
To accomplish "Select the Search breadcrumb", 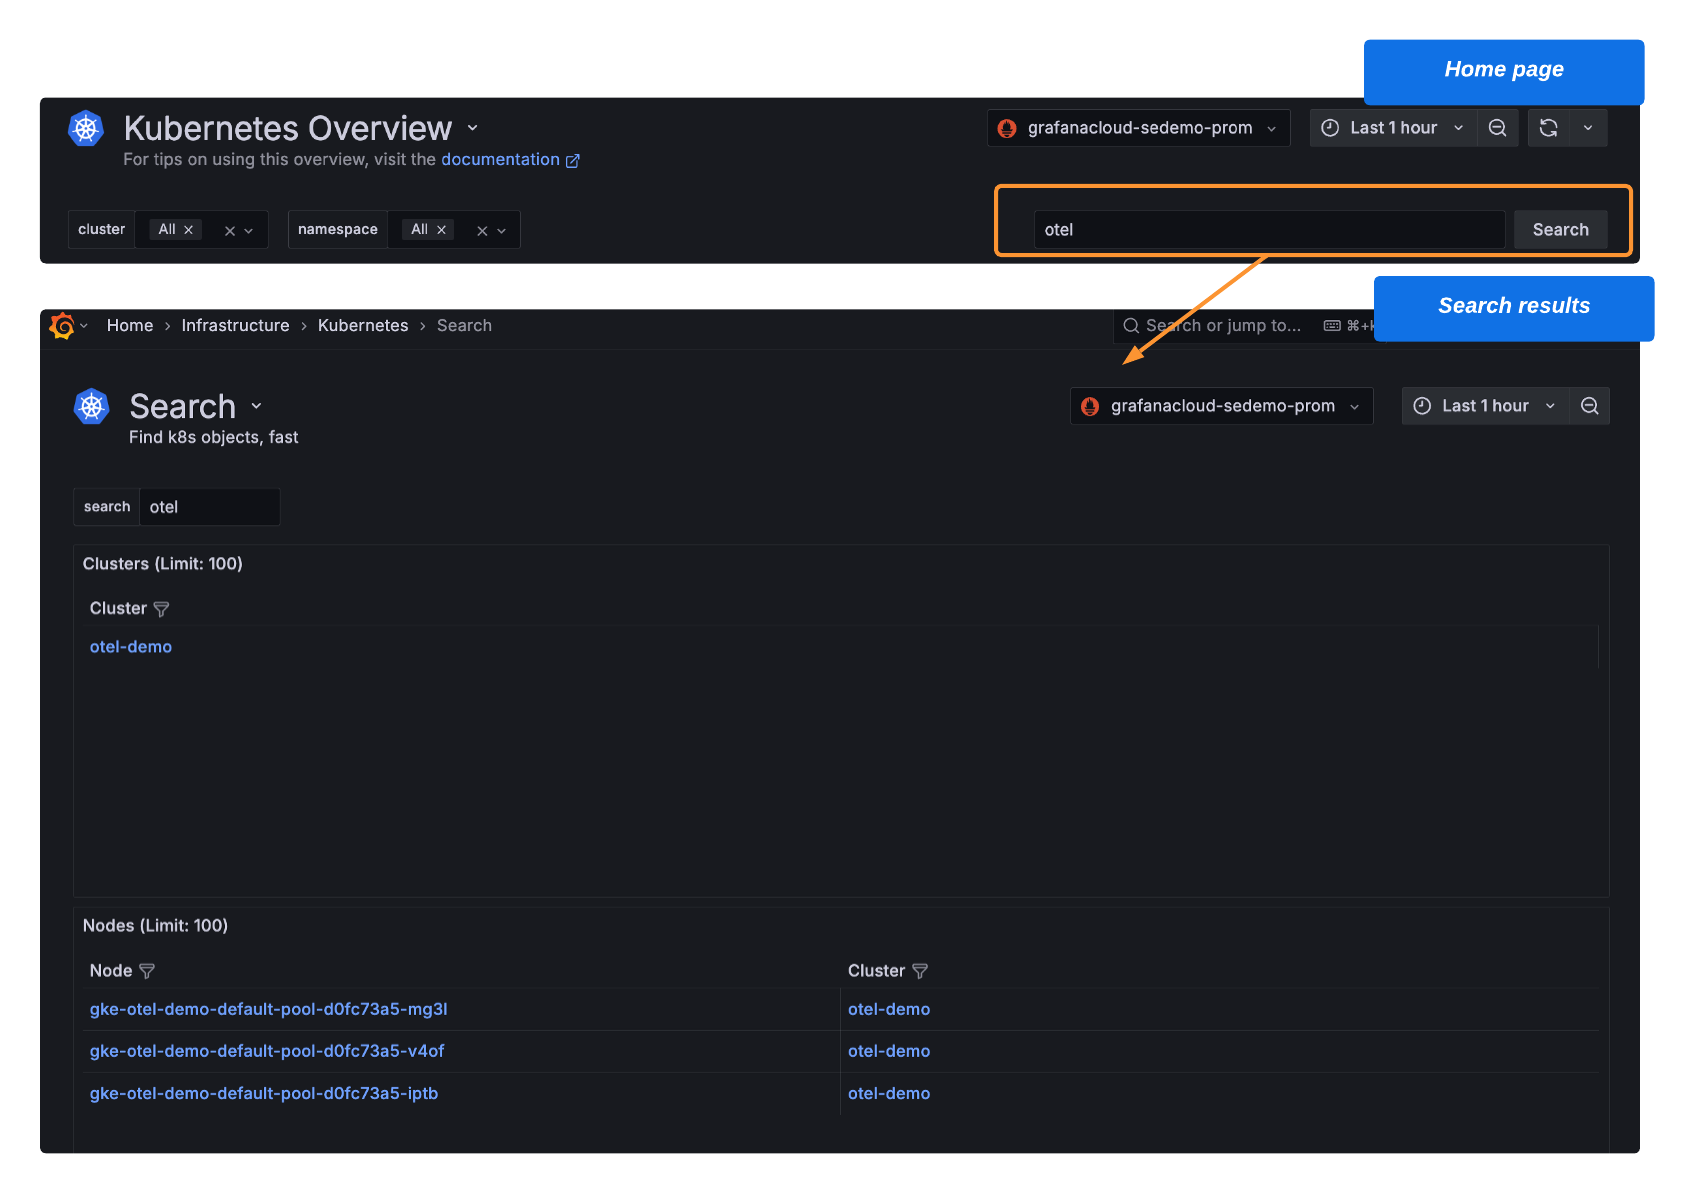I will coord(464,326).
